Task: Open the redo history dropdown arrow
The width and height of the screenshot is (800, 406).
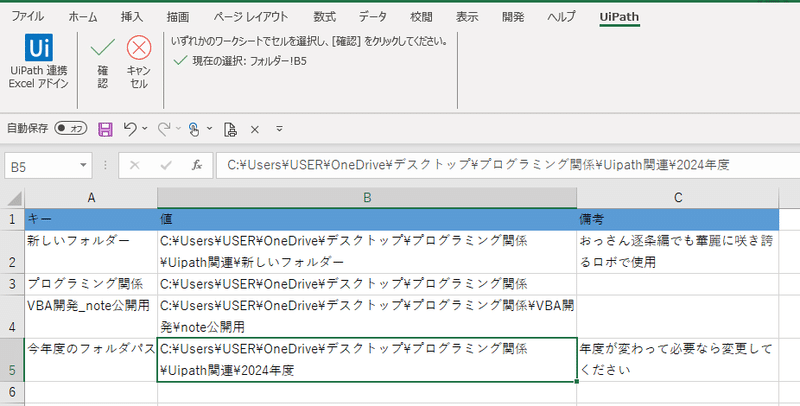Action: [178, 129]
